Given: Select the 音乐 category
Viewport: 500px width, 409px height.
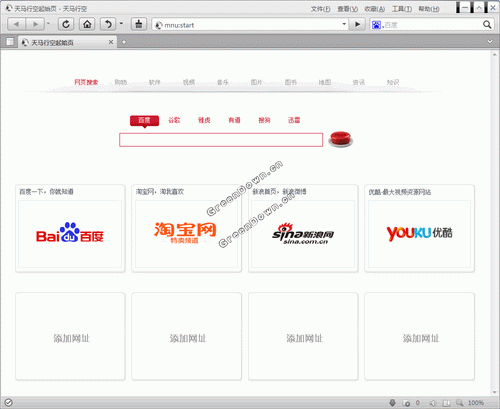Looking at the screenshot, I should [x=223, y=82].
